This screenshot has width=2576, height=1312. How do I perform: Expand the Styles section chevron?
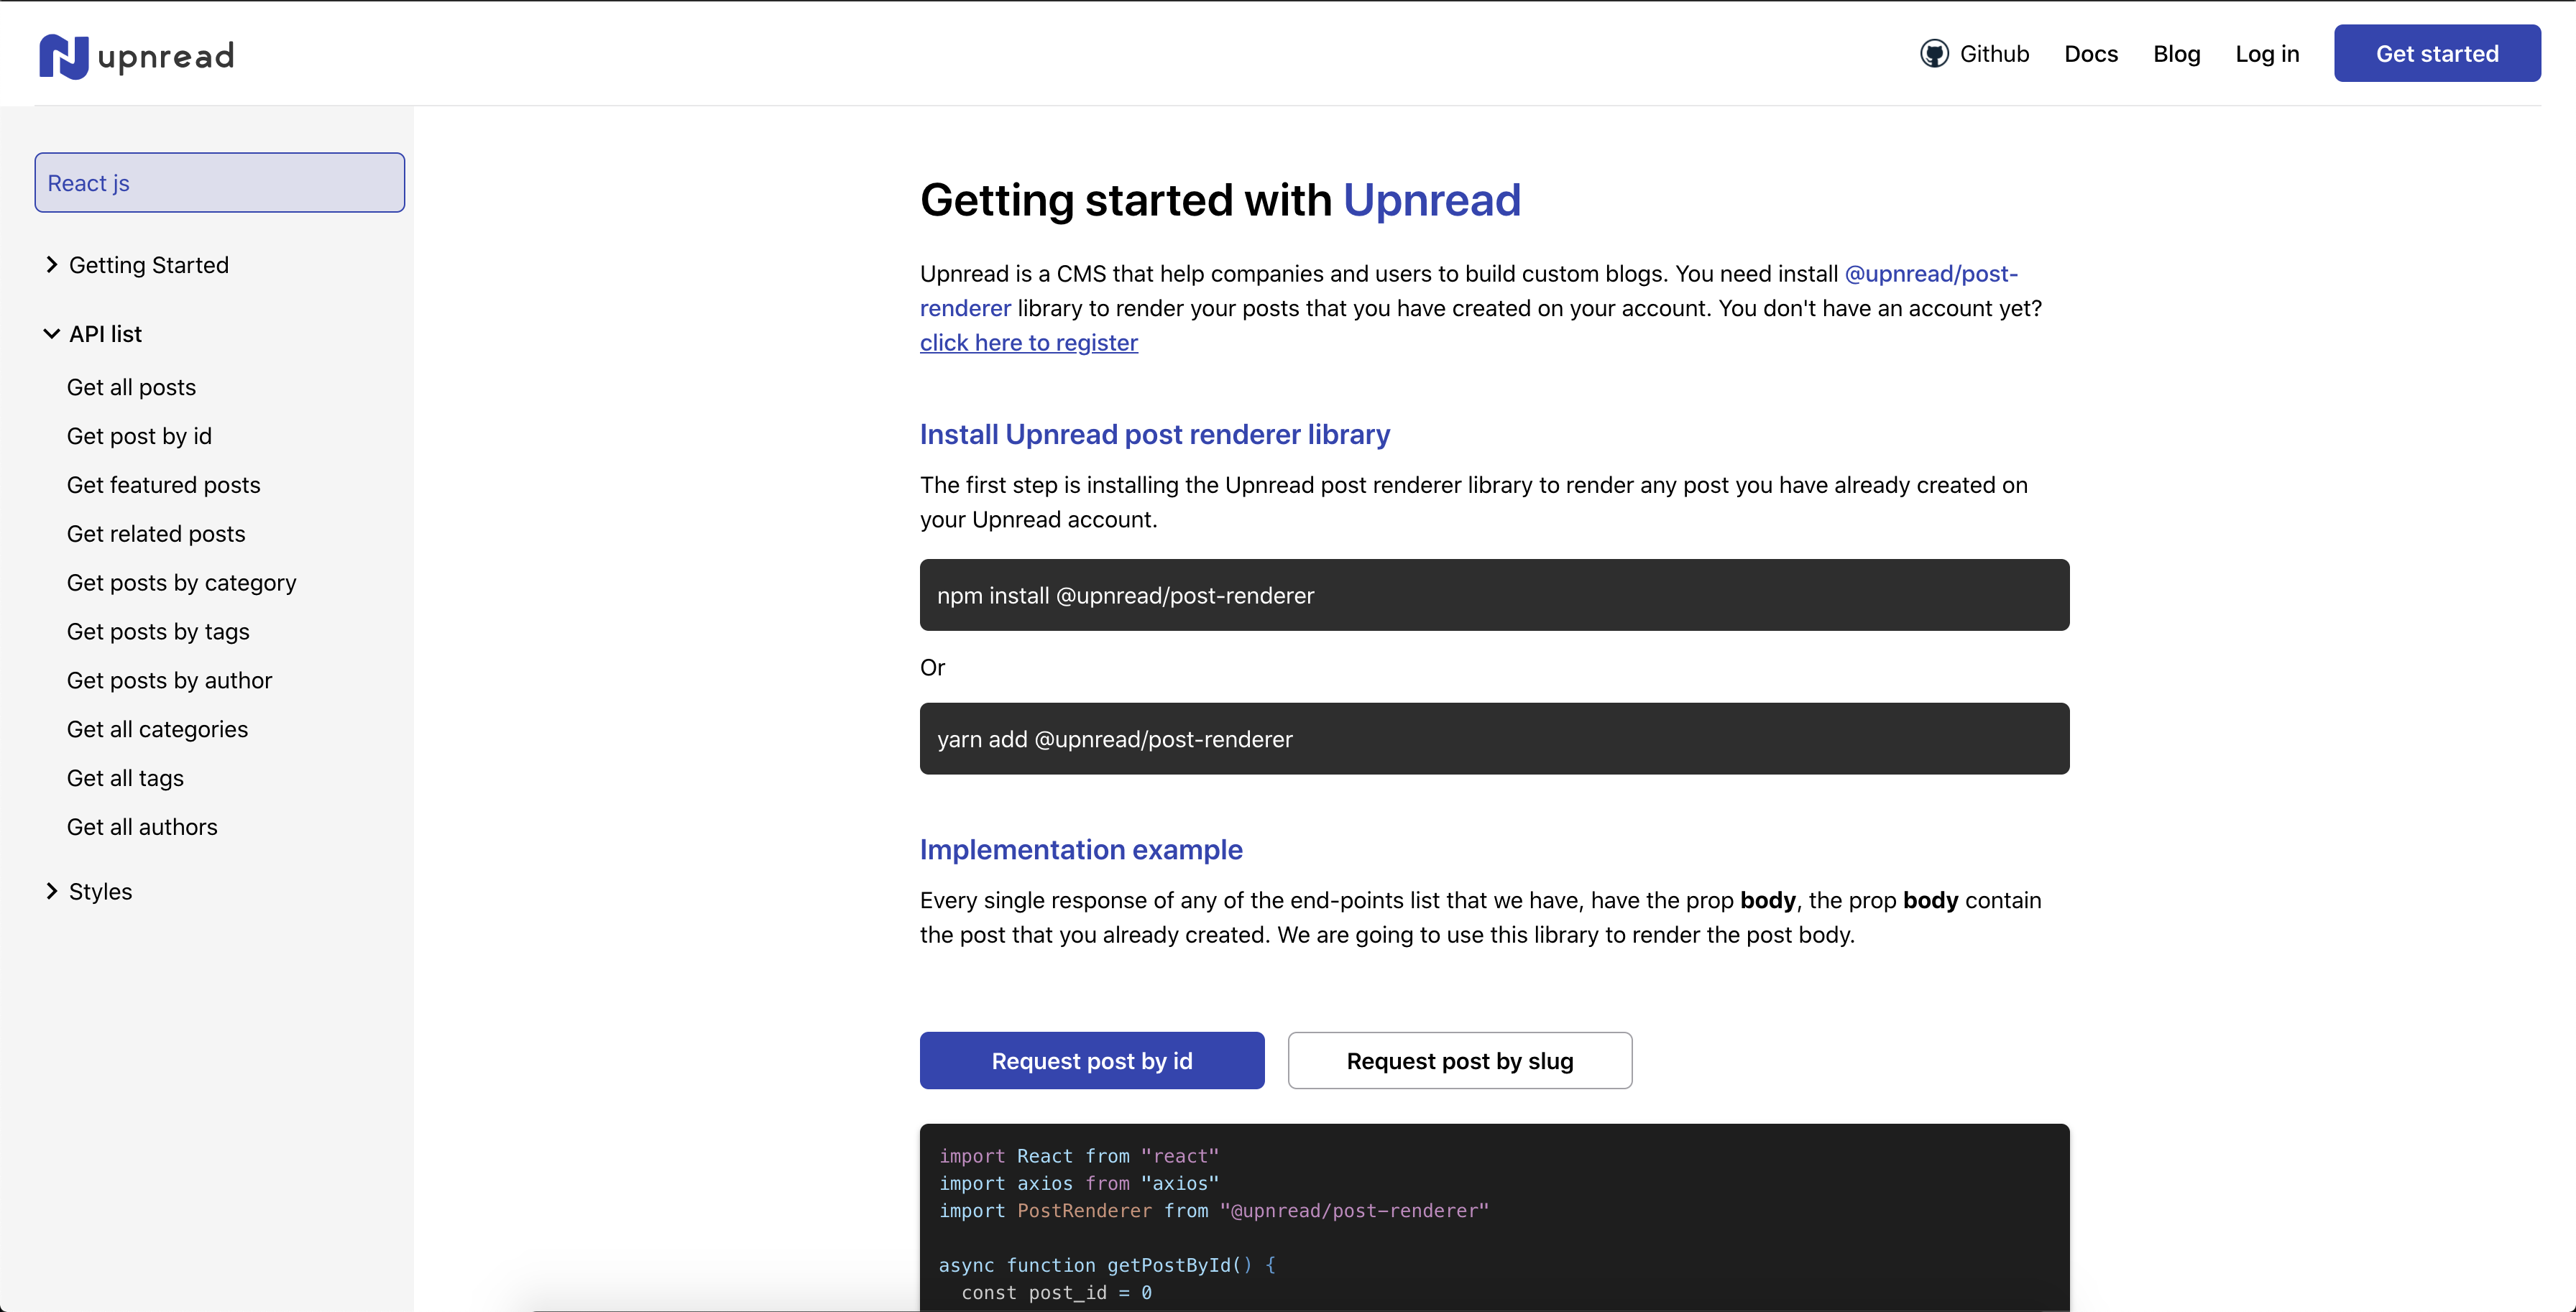pyautogui.click(x=52, y=891)
